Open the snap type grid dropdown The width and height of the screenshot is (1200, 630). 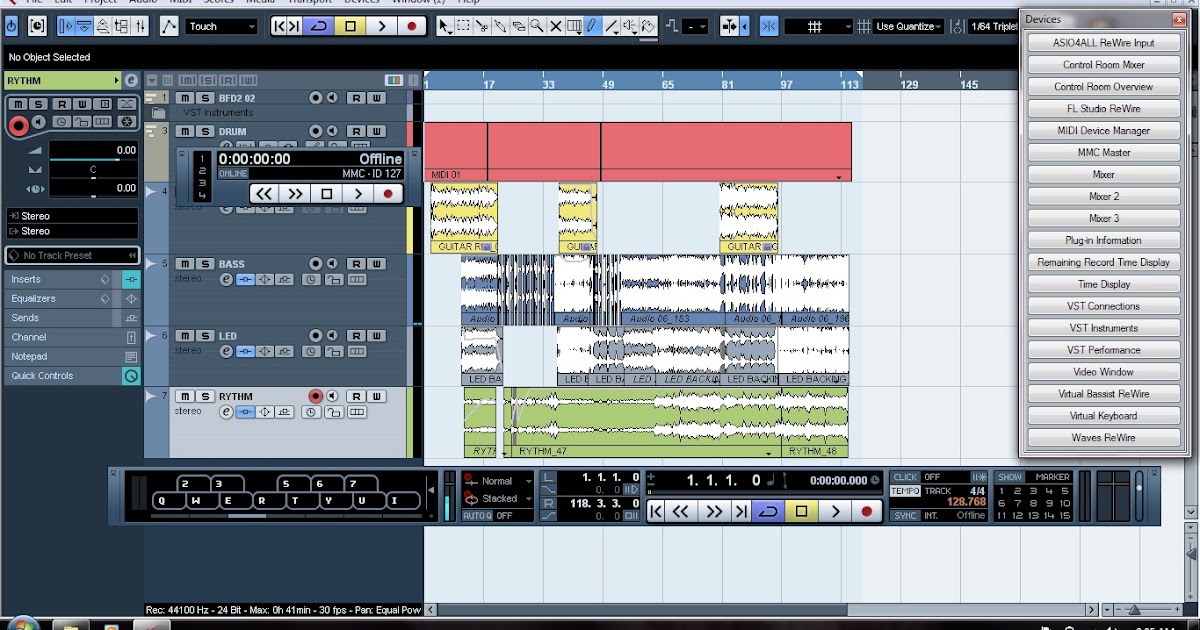coord(819,26)
